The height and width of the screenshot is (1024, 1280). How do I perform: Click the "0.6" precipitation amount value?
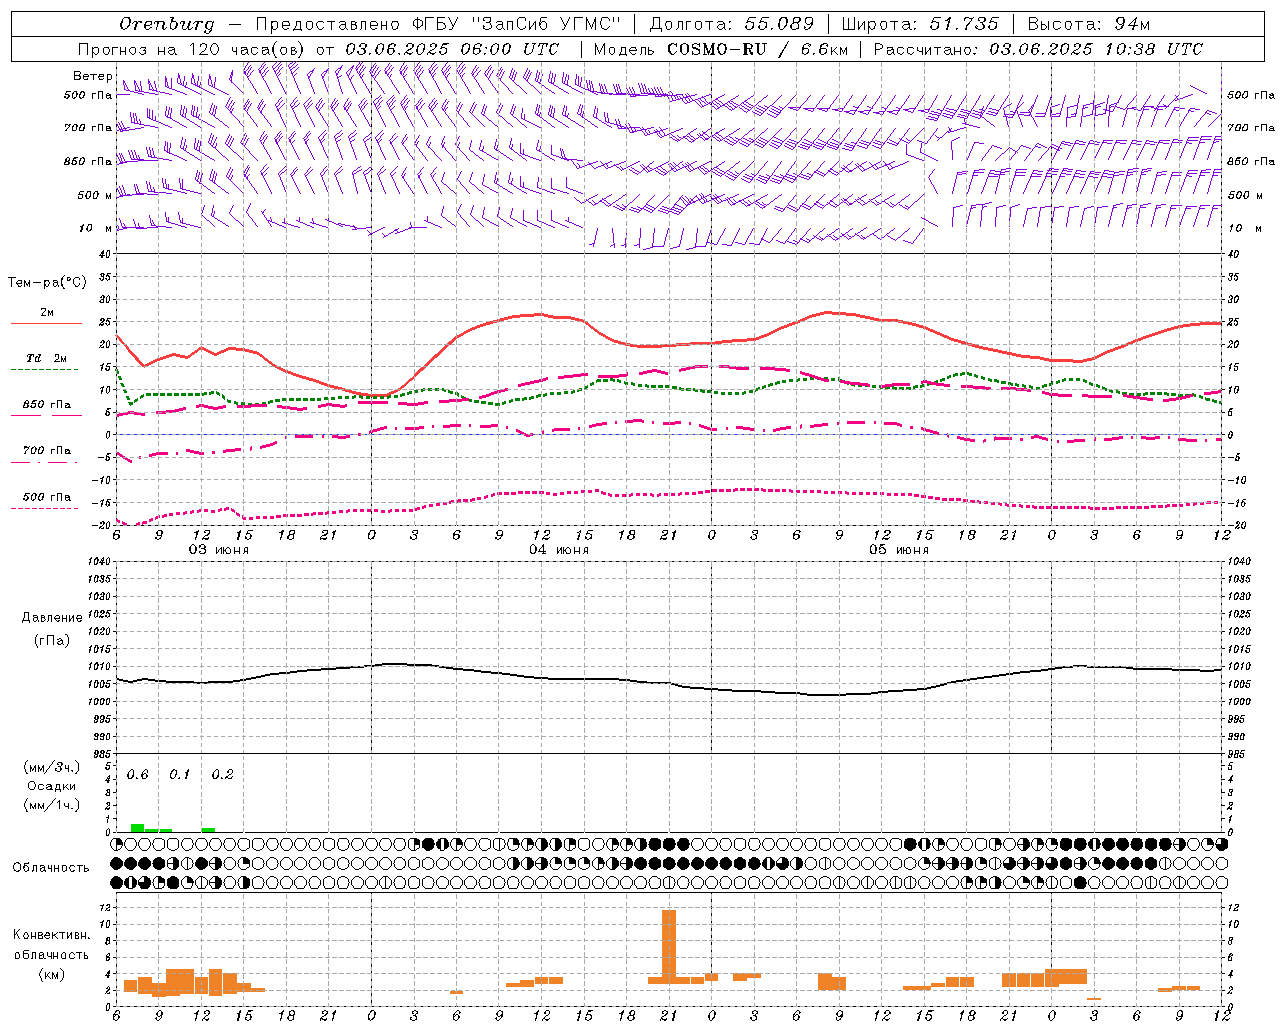coord(137,775)
